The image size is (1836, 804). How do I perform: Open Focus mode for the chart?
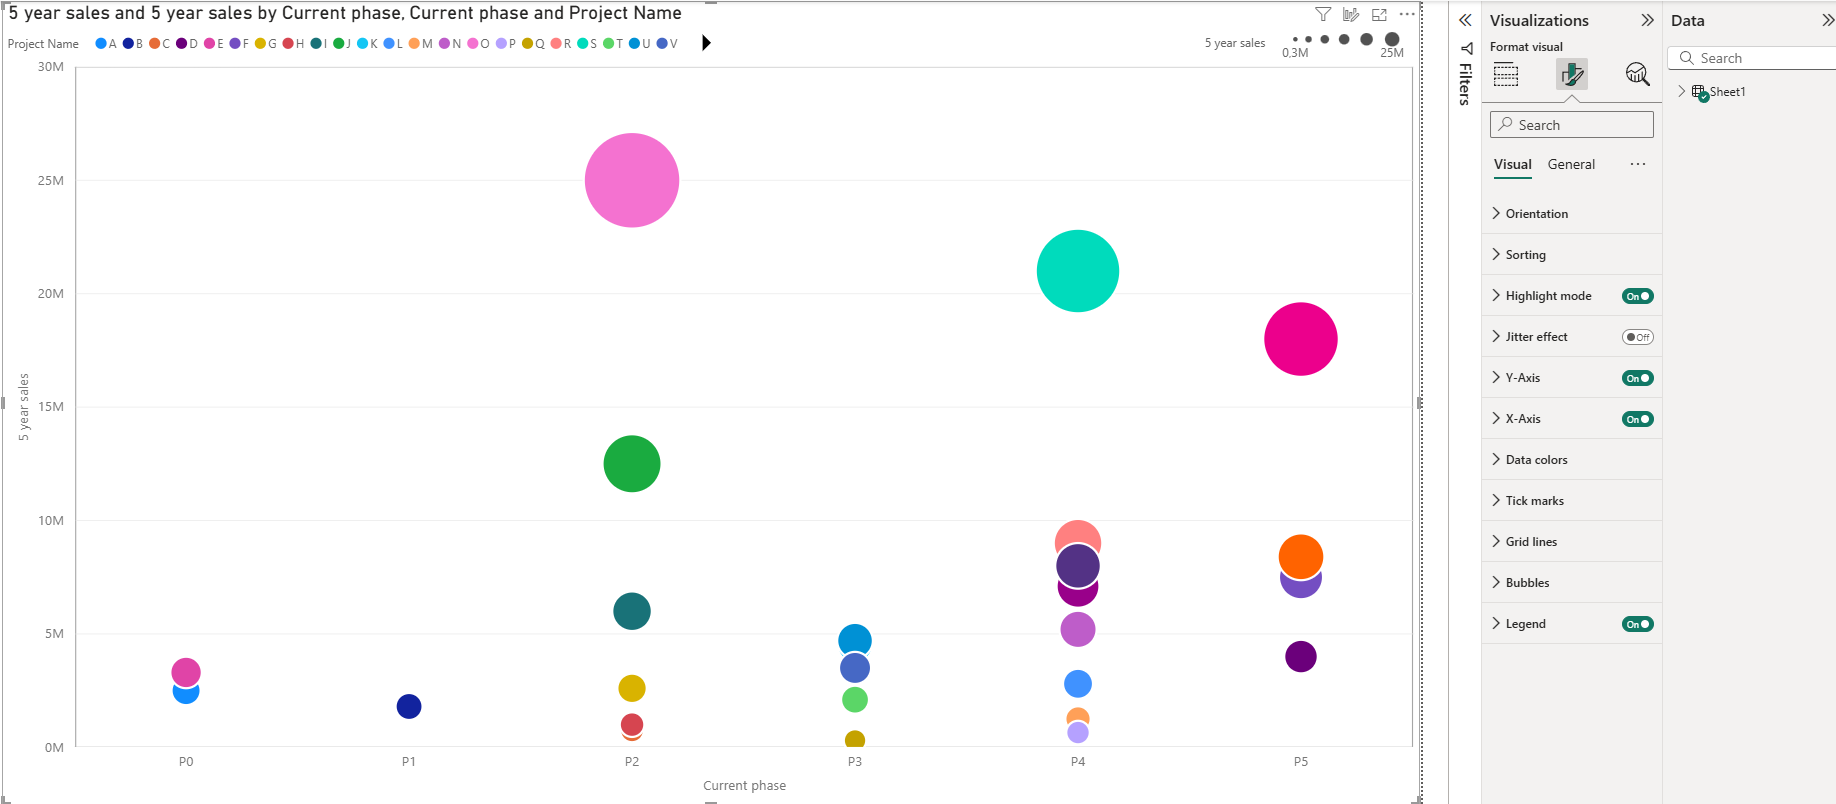[x=1379, y=14]
